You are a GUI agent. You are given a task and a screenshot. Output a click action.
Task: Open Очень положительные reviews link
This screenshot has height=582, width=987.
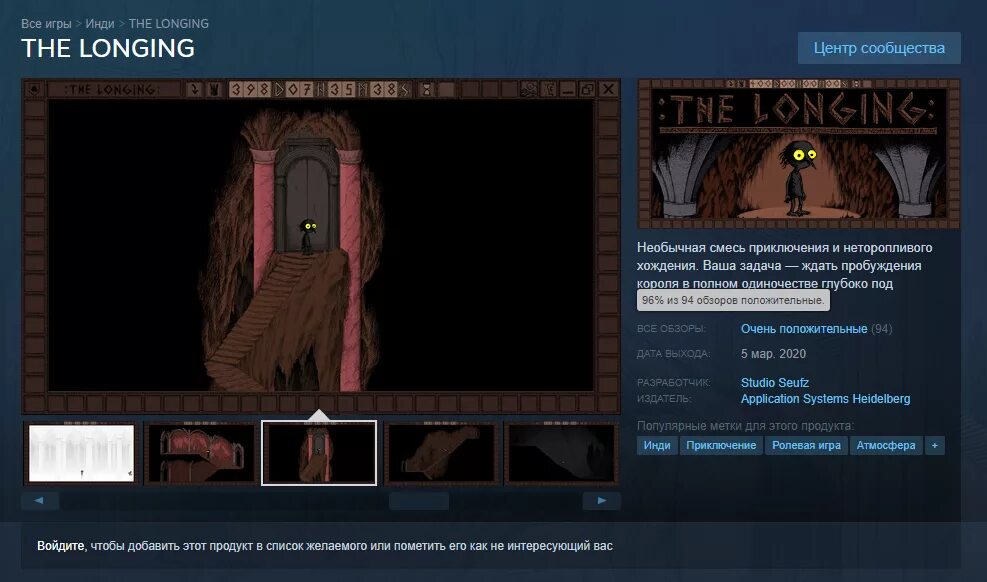pyautogui.click(x=804, y=329)
